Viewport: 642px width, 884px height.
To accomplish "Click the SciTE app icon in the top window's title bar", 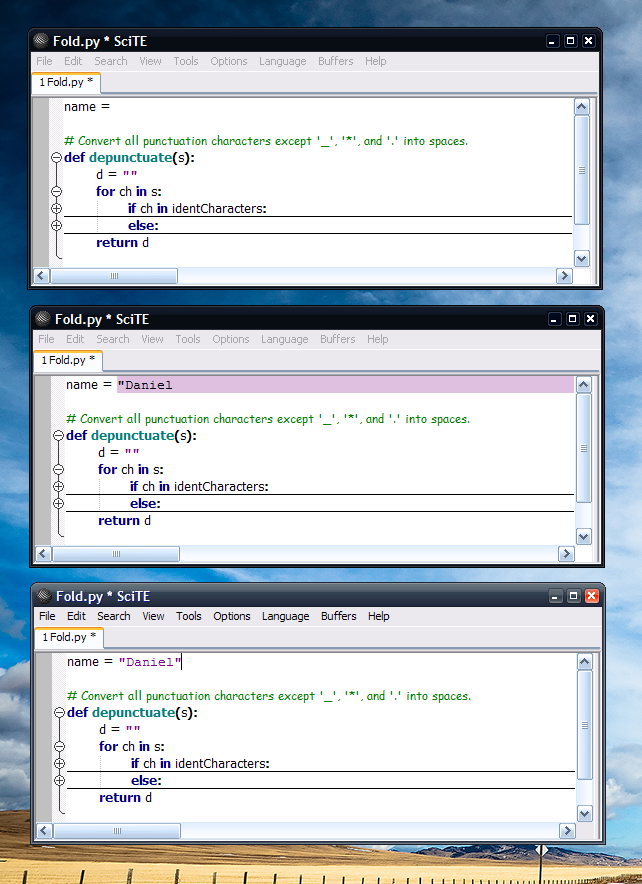I will point(41,41).
